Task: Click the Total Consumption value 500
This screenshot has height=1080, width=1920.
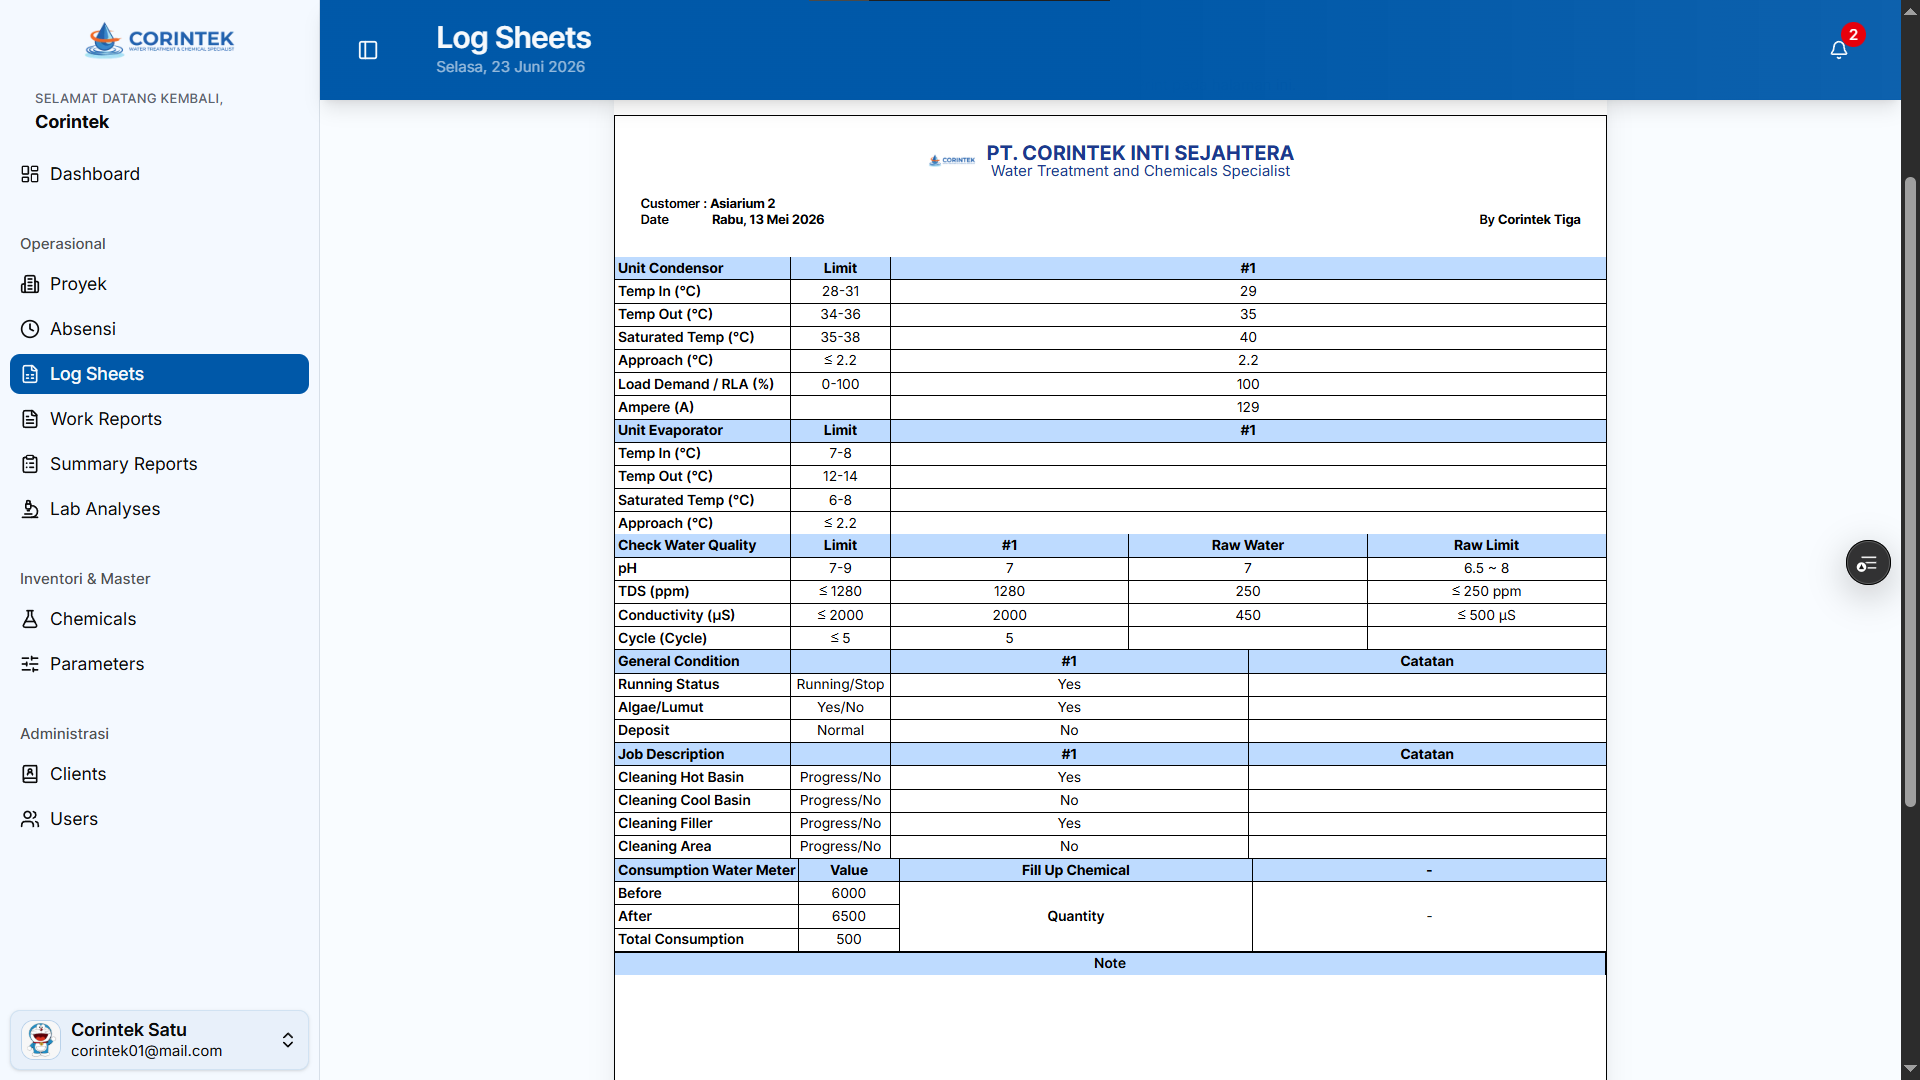Action: pyautogui.click(x=849, y=939)
